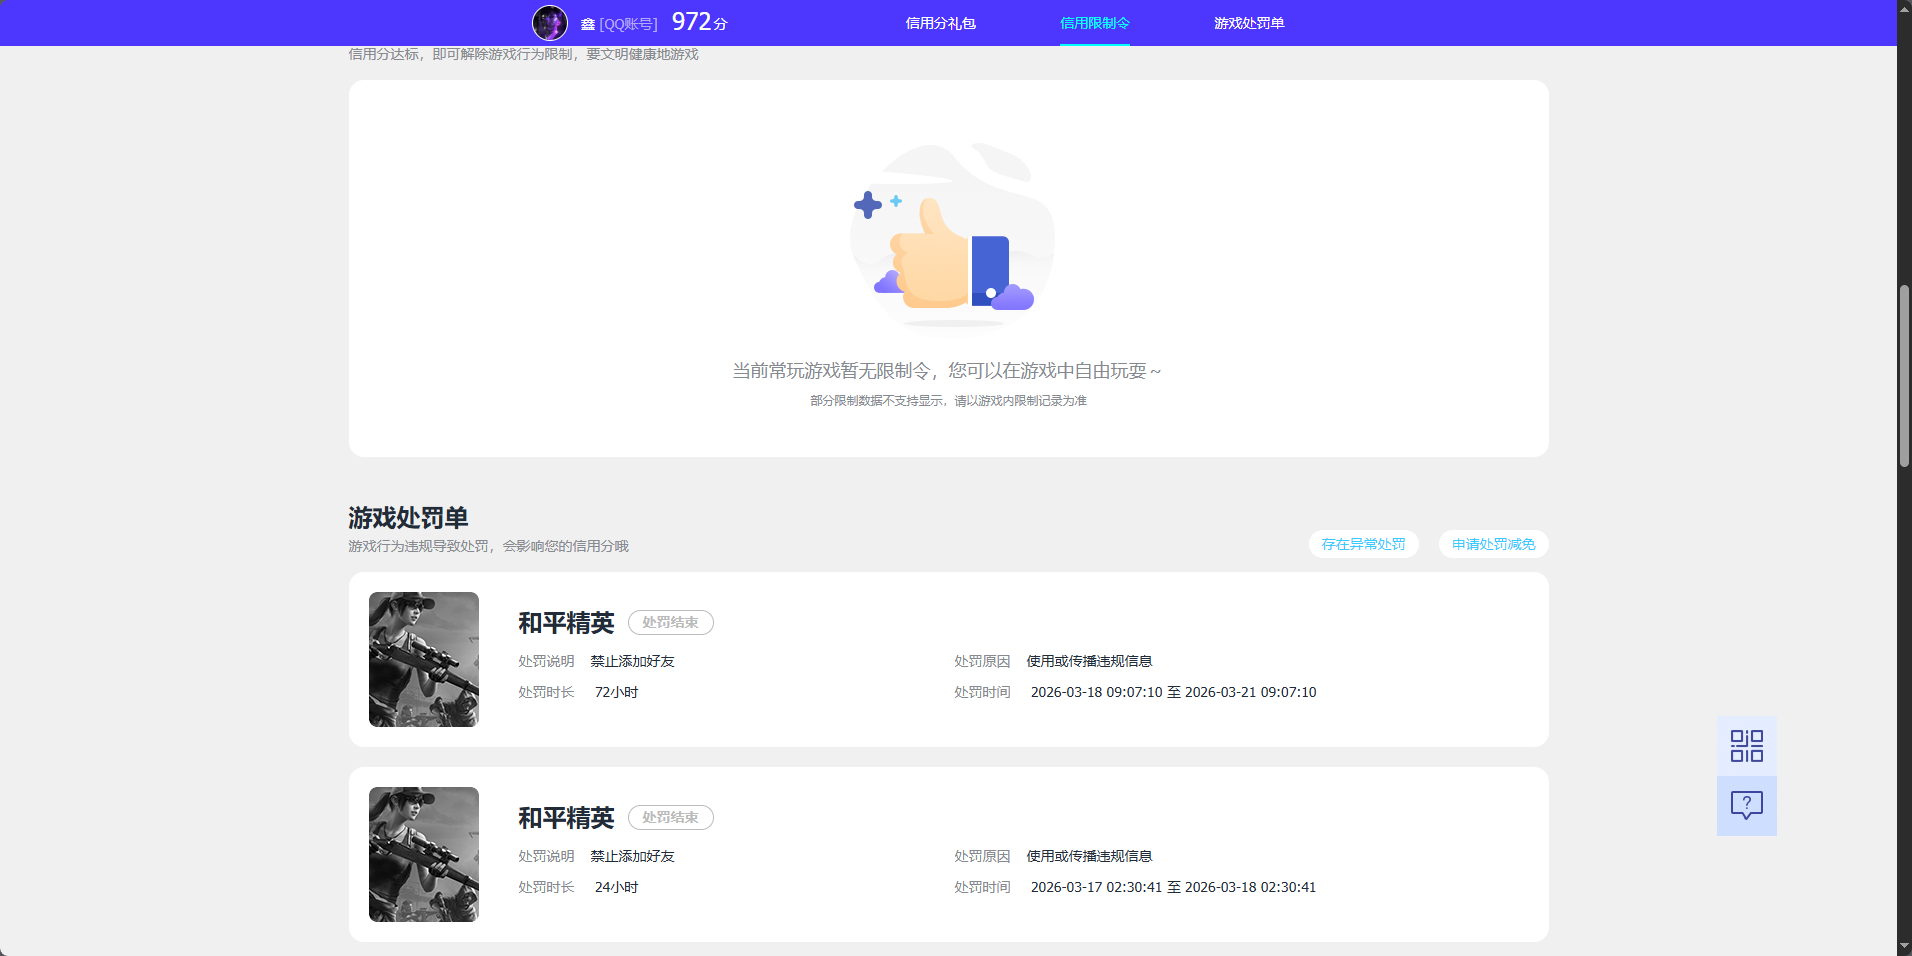Click the 存在异常处罚 button
Screen dimensions: 1912x956
point(1364,544)
